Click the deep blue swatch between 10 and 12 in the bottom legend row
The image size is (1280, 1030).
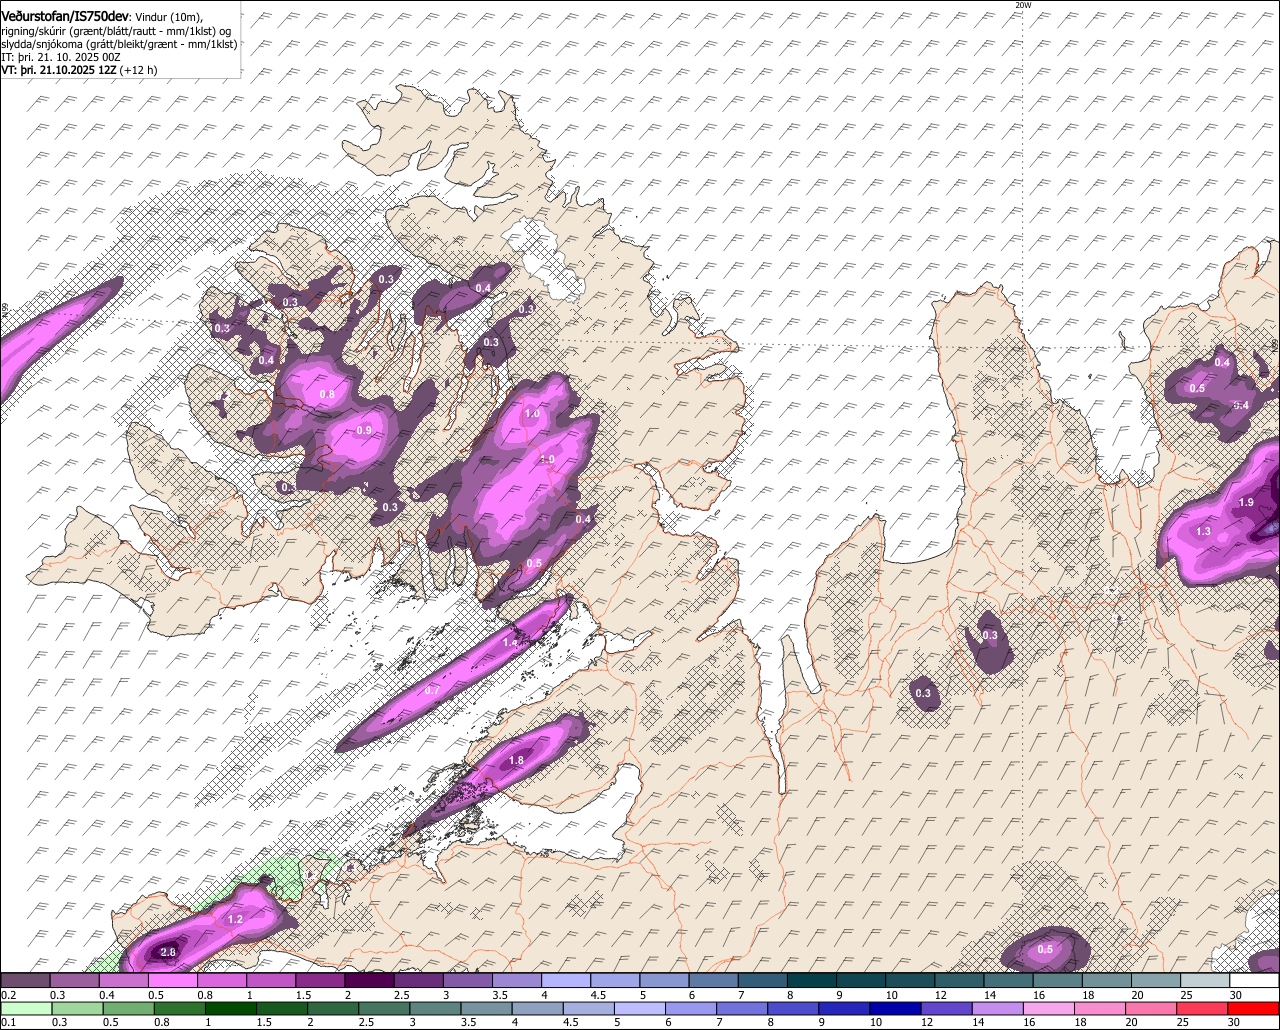897,1008
